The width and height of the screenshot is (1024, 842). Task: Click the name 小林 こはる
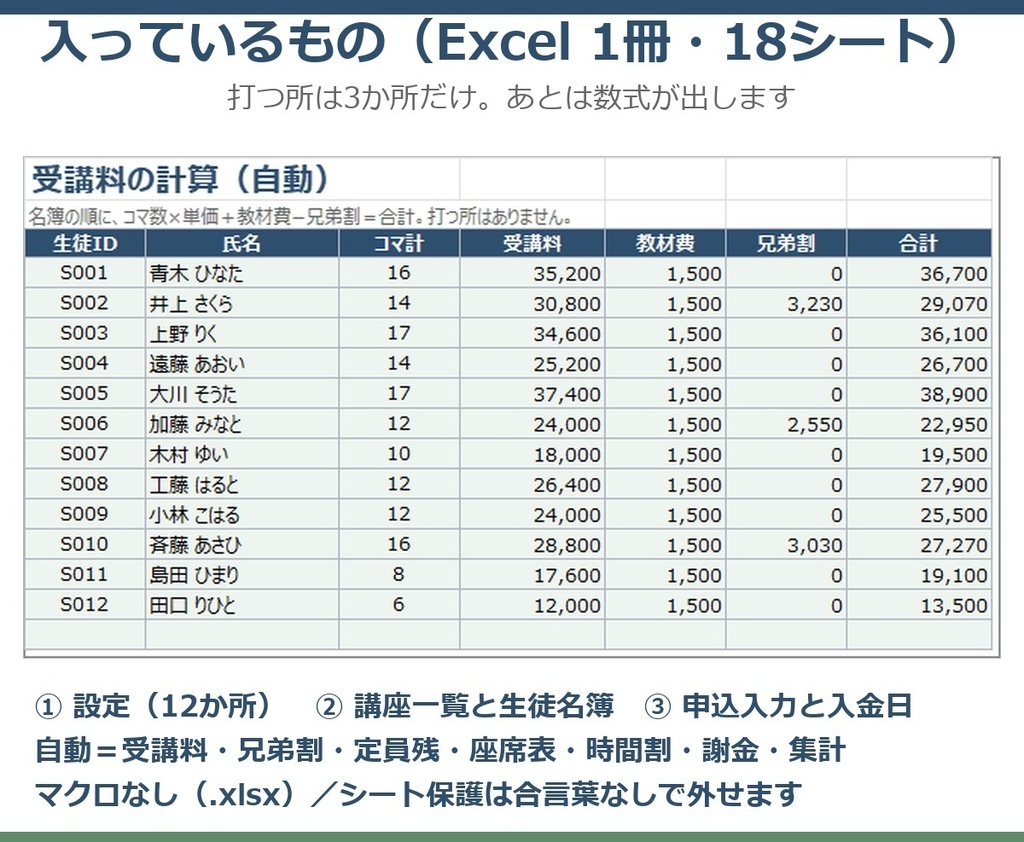click(195, 514)
